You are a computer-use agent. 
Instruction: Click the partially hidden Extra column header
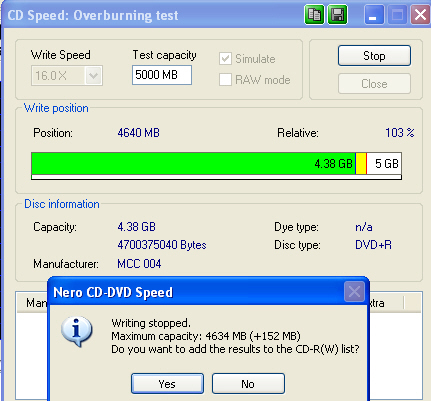tap(386, 303)
